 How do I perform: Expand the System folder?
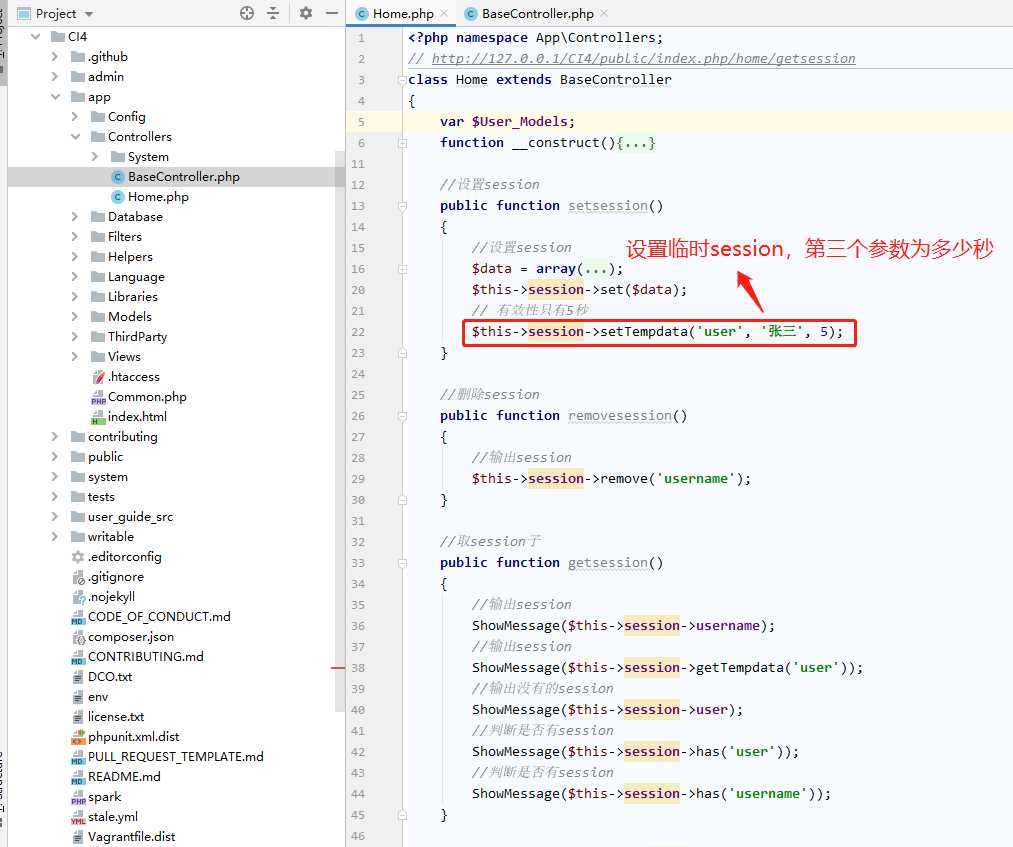coord(94,157)
